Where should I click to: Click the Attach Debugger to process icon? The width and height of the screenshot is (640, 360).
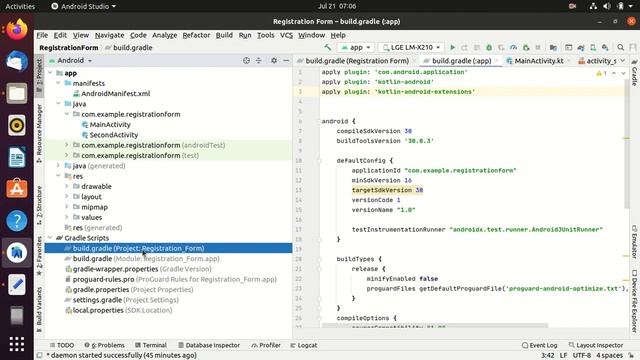(526, 48)
